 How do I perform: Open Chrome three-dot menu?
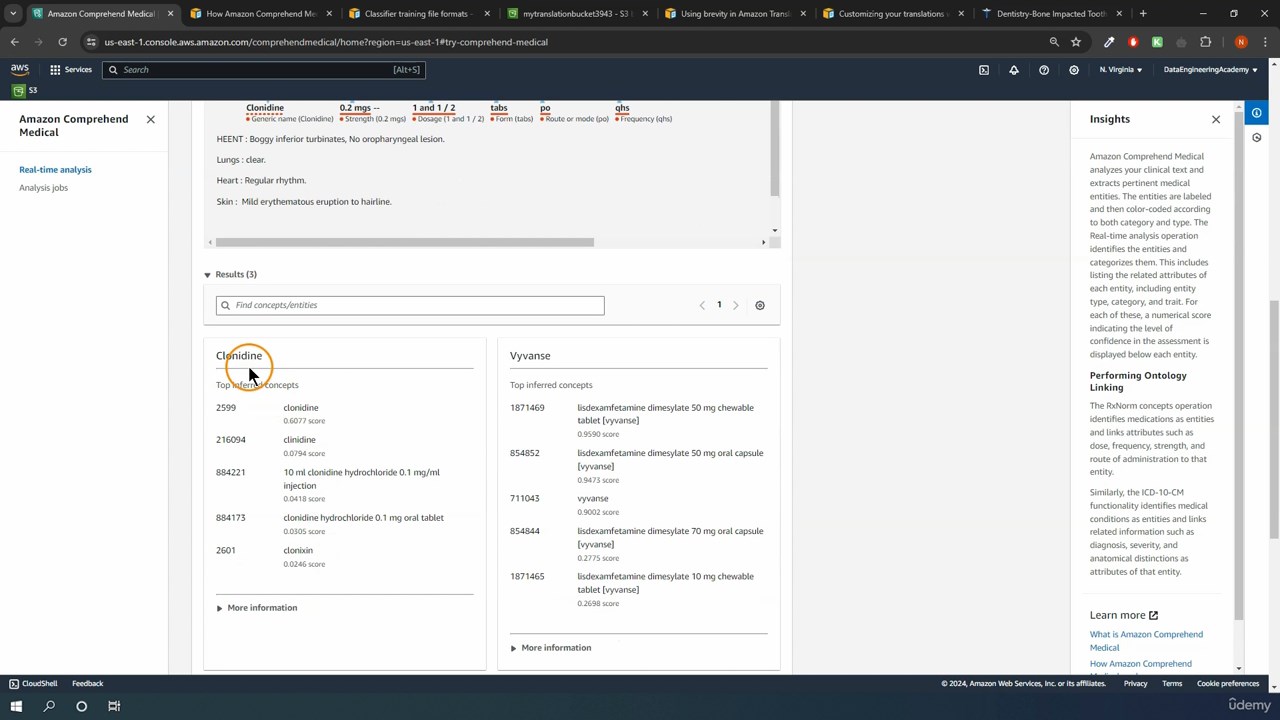coord(1265,42)
